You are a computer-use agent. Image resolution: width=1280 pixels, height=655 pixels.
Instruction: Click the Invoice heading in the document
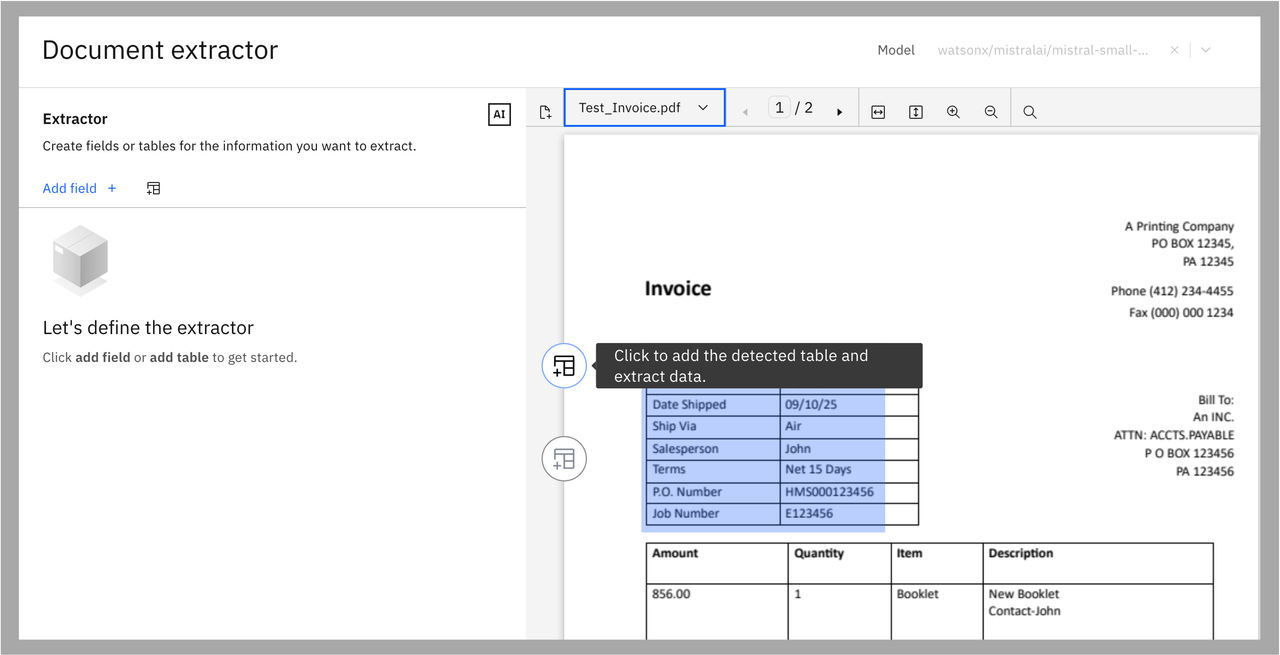coord(678,289)
